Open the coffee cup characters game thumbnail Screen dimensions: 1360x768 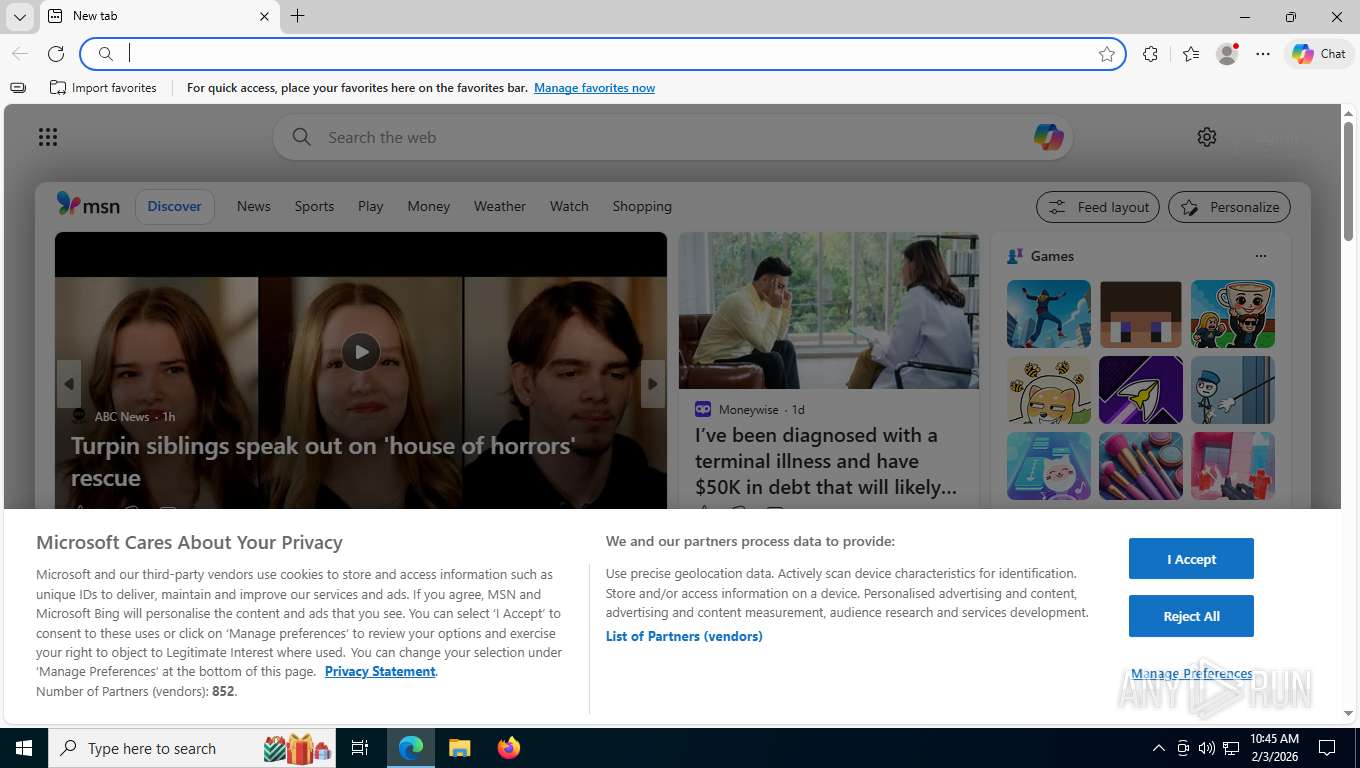pyautogui.click(x=1233, y=314)
